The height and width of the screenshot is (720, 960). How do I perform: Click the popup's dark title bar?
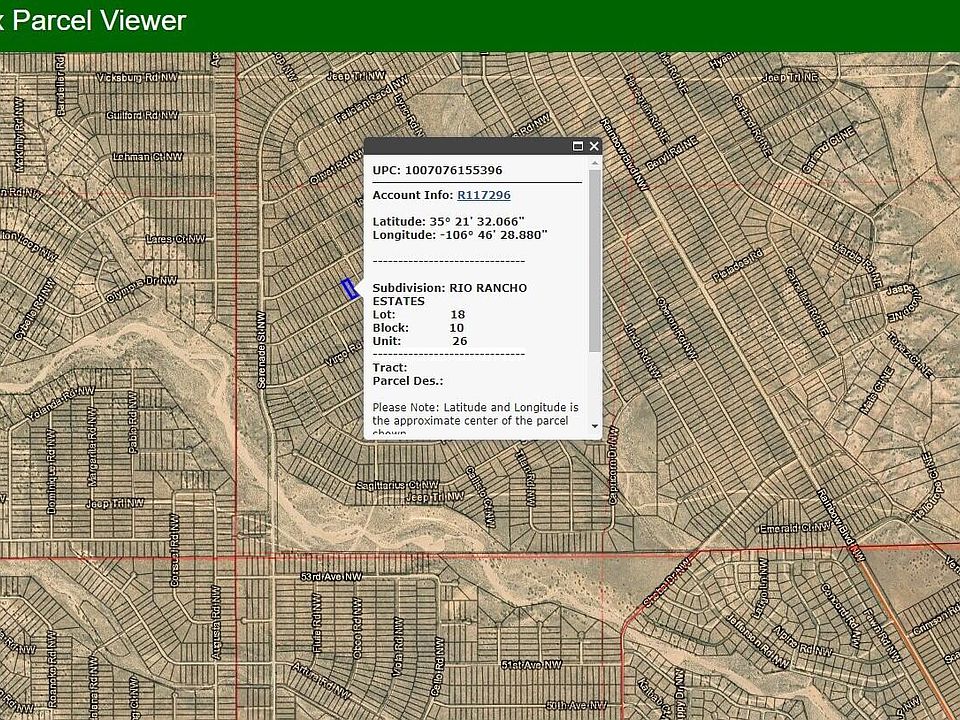click(x=465, y=146)
